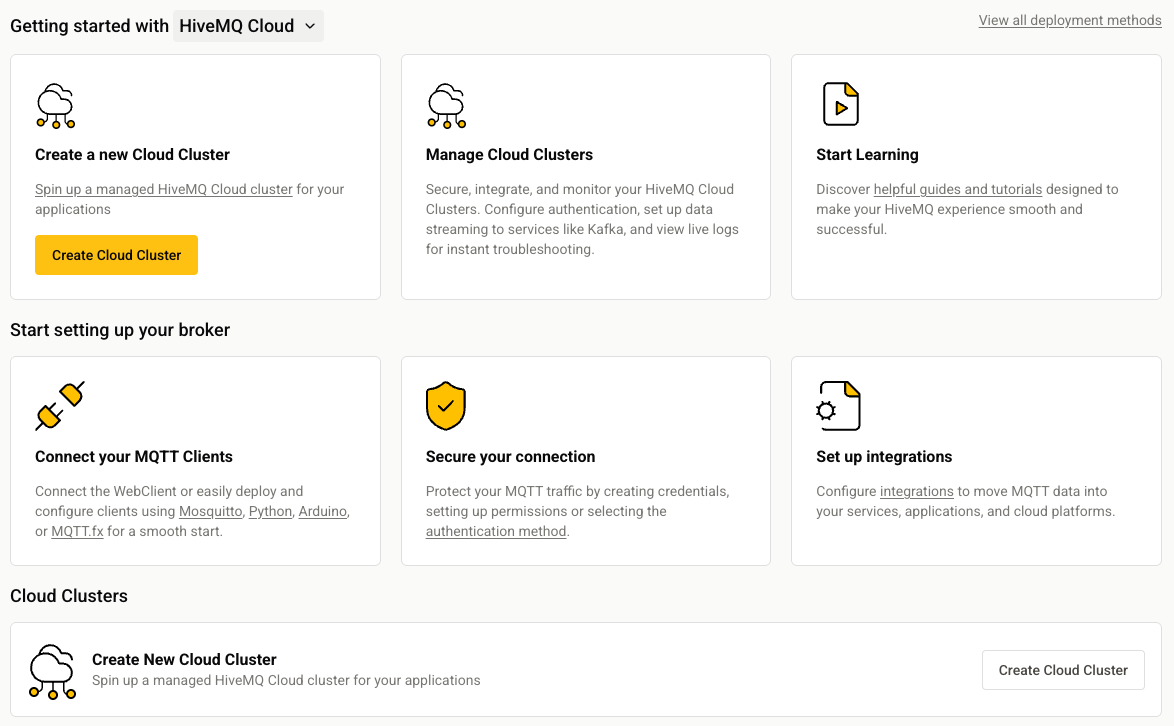Image resolution: width=1174 pixels, height=726 pixels.
Task: Expand the deployment method selector chevron
Action: [311, 27]
